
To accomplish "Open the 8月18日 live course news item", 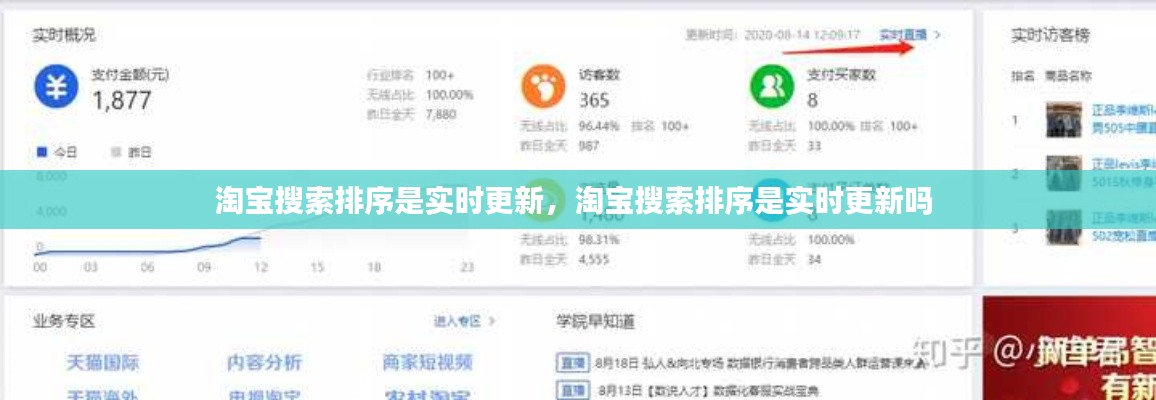I will click(760, 364).
